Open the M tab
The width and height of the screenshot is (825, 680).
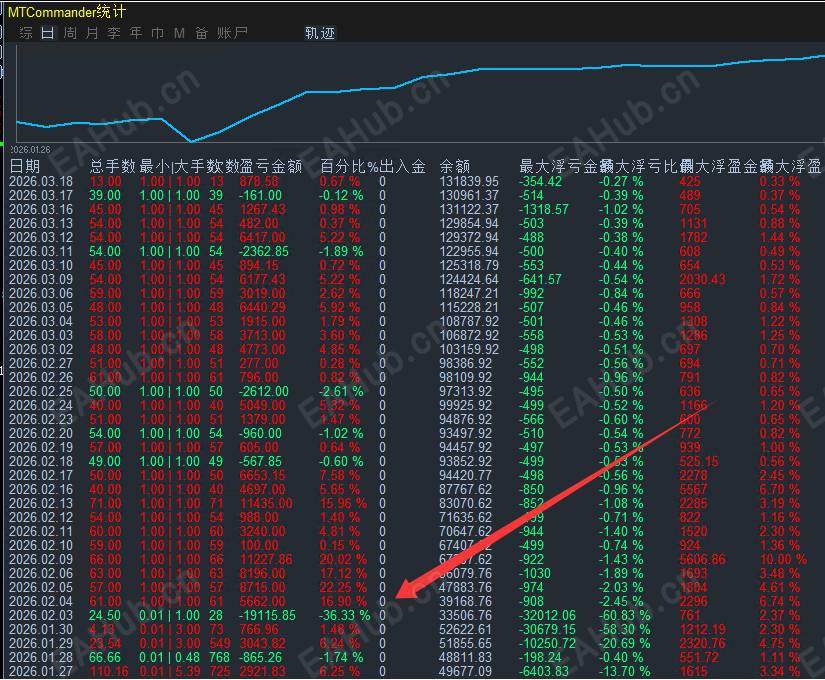pos(179,33)
